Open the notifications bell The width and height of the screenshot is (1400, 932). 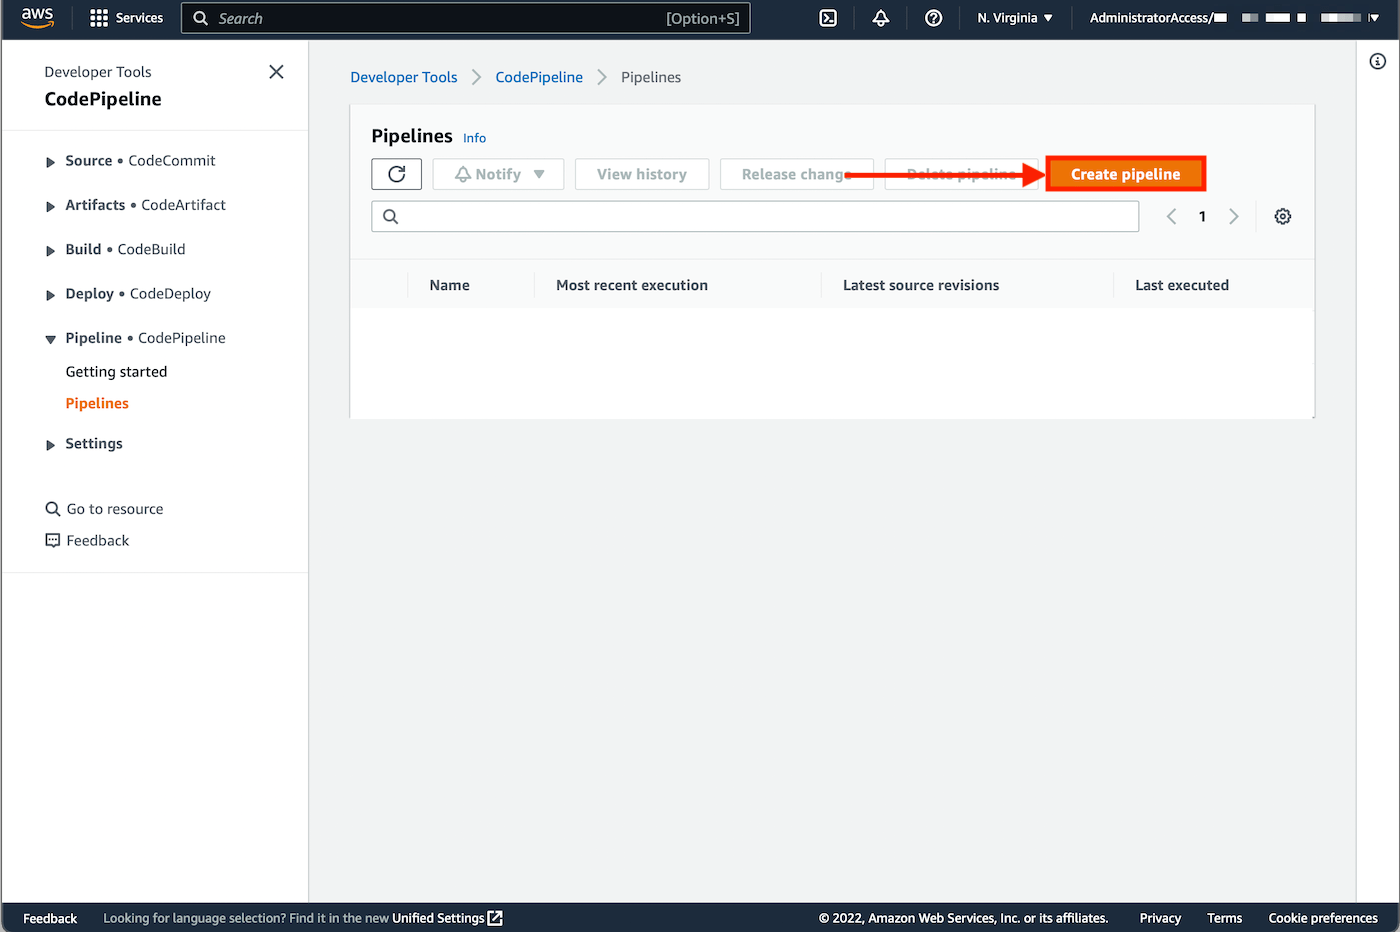tap(881, 17)
